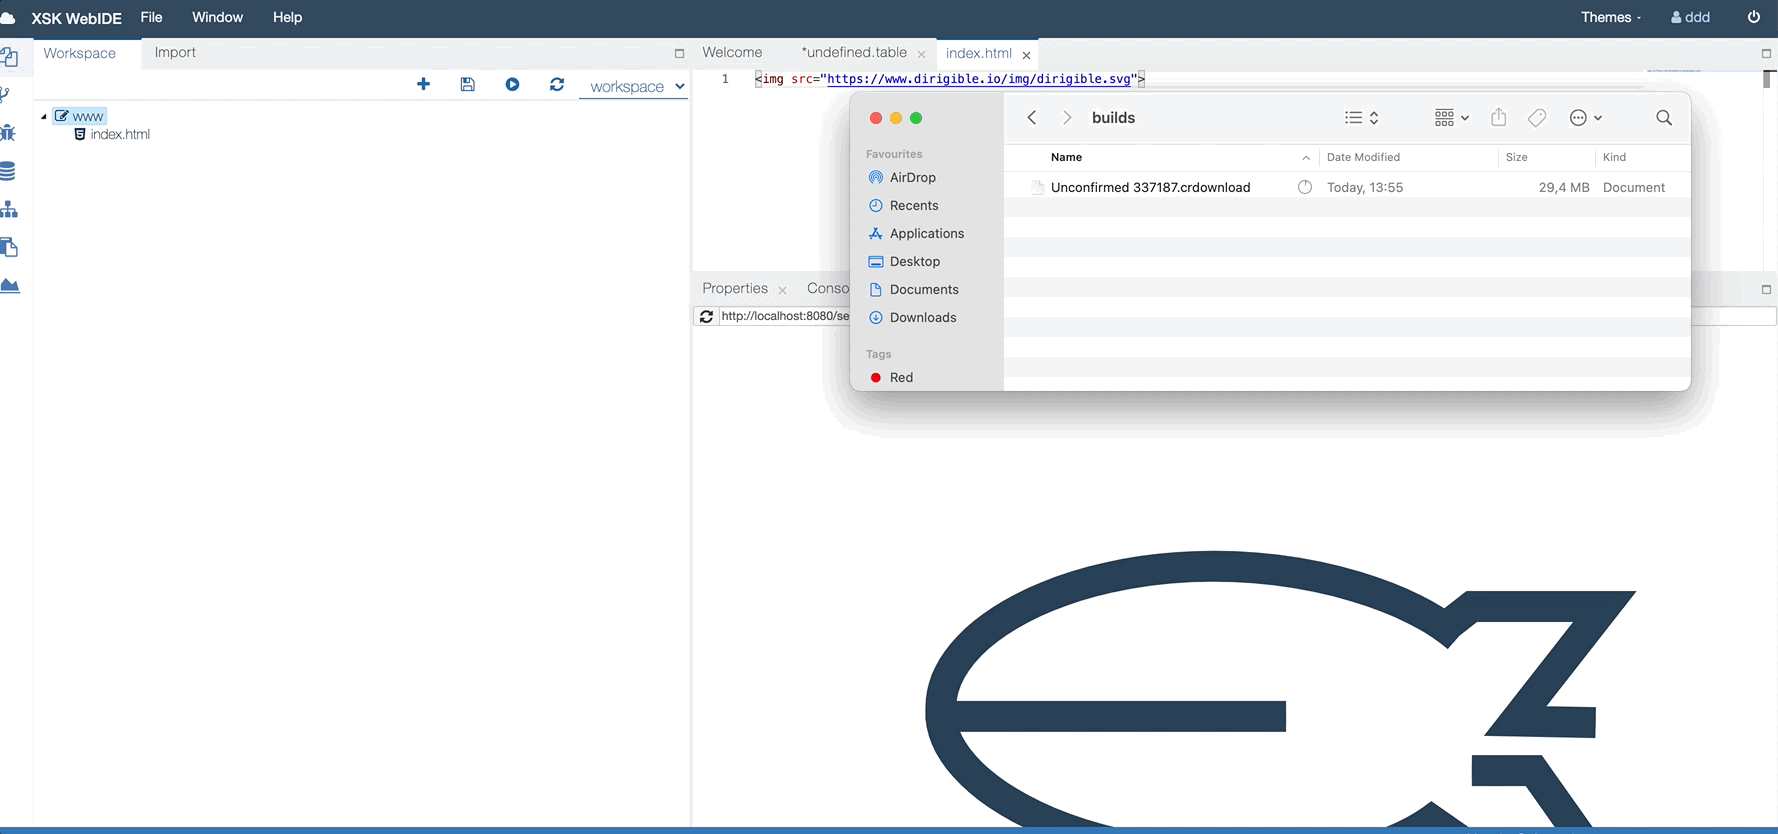Click the plus icon to create new project
The height and width of the screenshot is (834, 1778).
pyautogui.click(x=423, y=85)
